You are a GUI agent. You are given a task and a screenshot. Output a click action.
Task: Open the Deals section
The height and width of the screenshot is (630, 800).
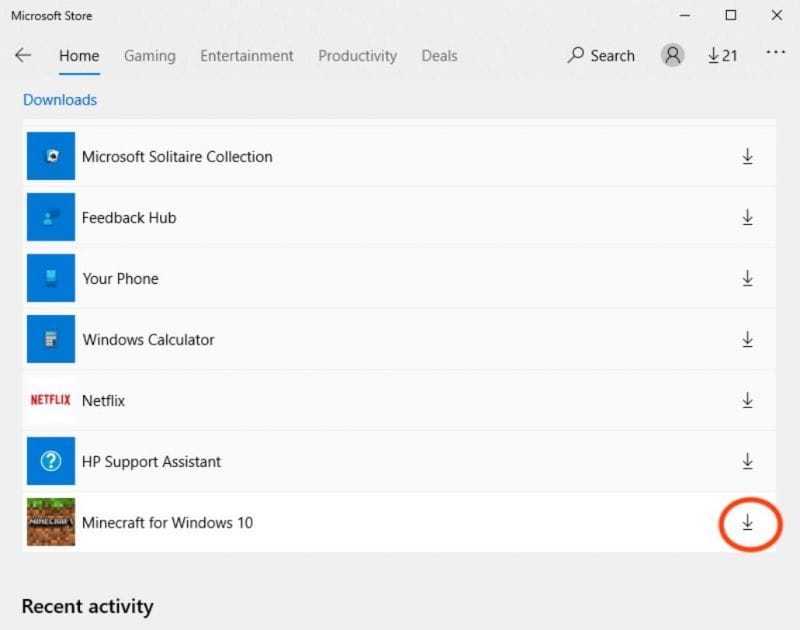(x=439, y=56)
